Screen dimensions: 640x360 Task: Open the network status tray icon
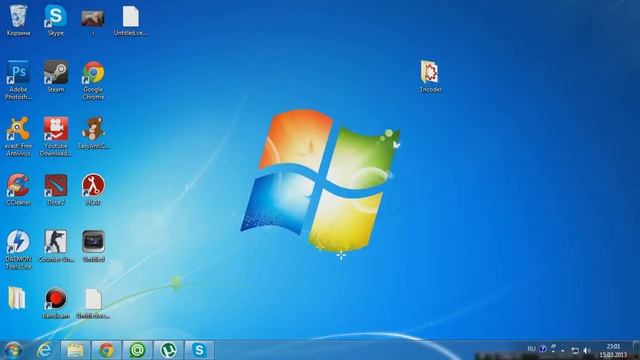[575, 350]
